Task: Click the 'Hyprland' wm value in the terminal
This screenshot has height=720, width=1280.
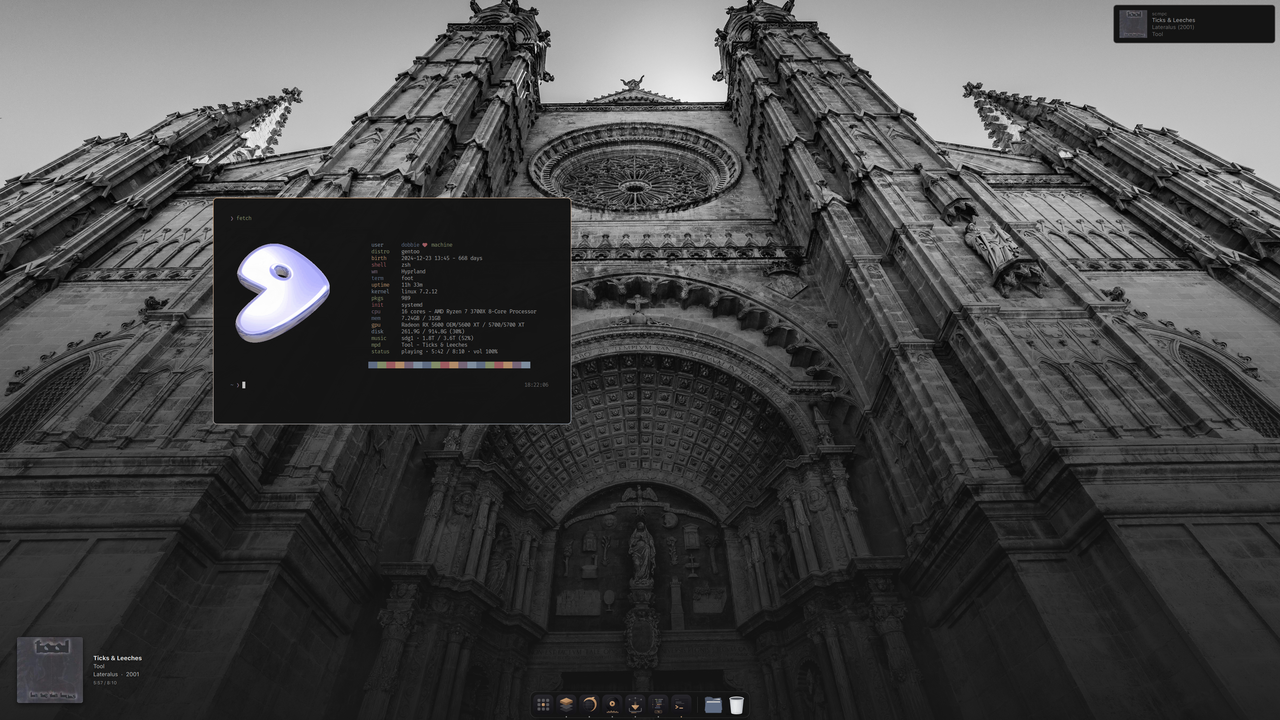Action: (413, 271)
